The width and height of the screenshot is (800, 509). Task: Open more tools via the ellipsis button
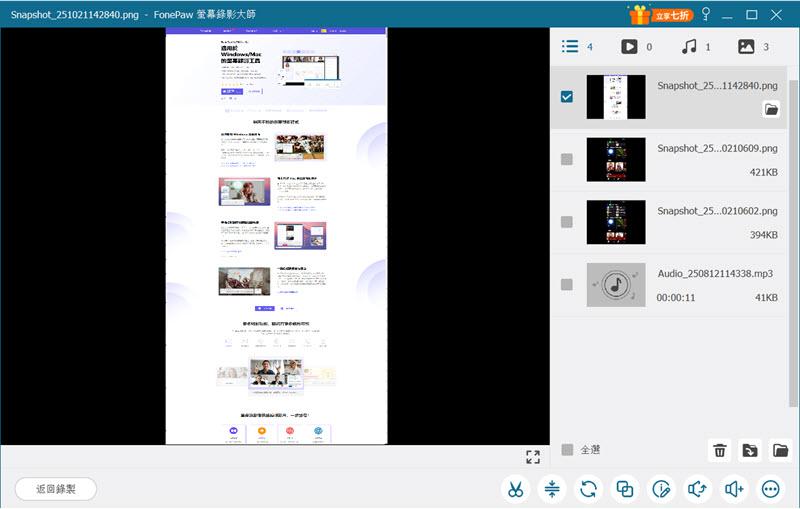[x=770, y=489]
